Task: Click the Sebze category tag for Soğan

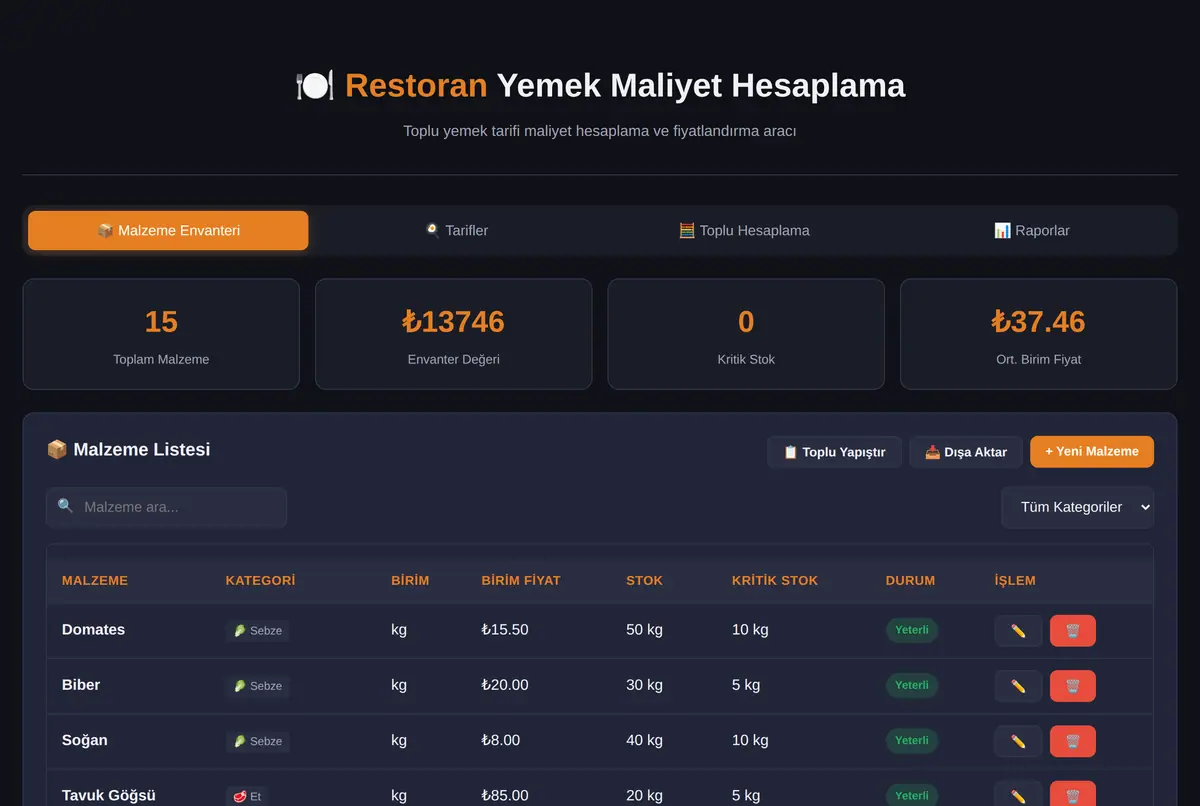Action: (x=257, y=741)
